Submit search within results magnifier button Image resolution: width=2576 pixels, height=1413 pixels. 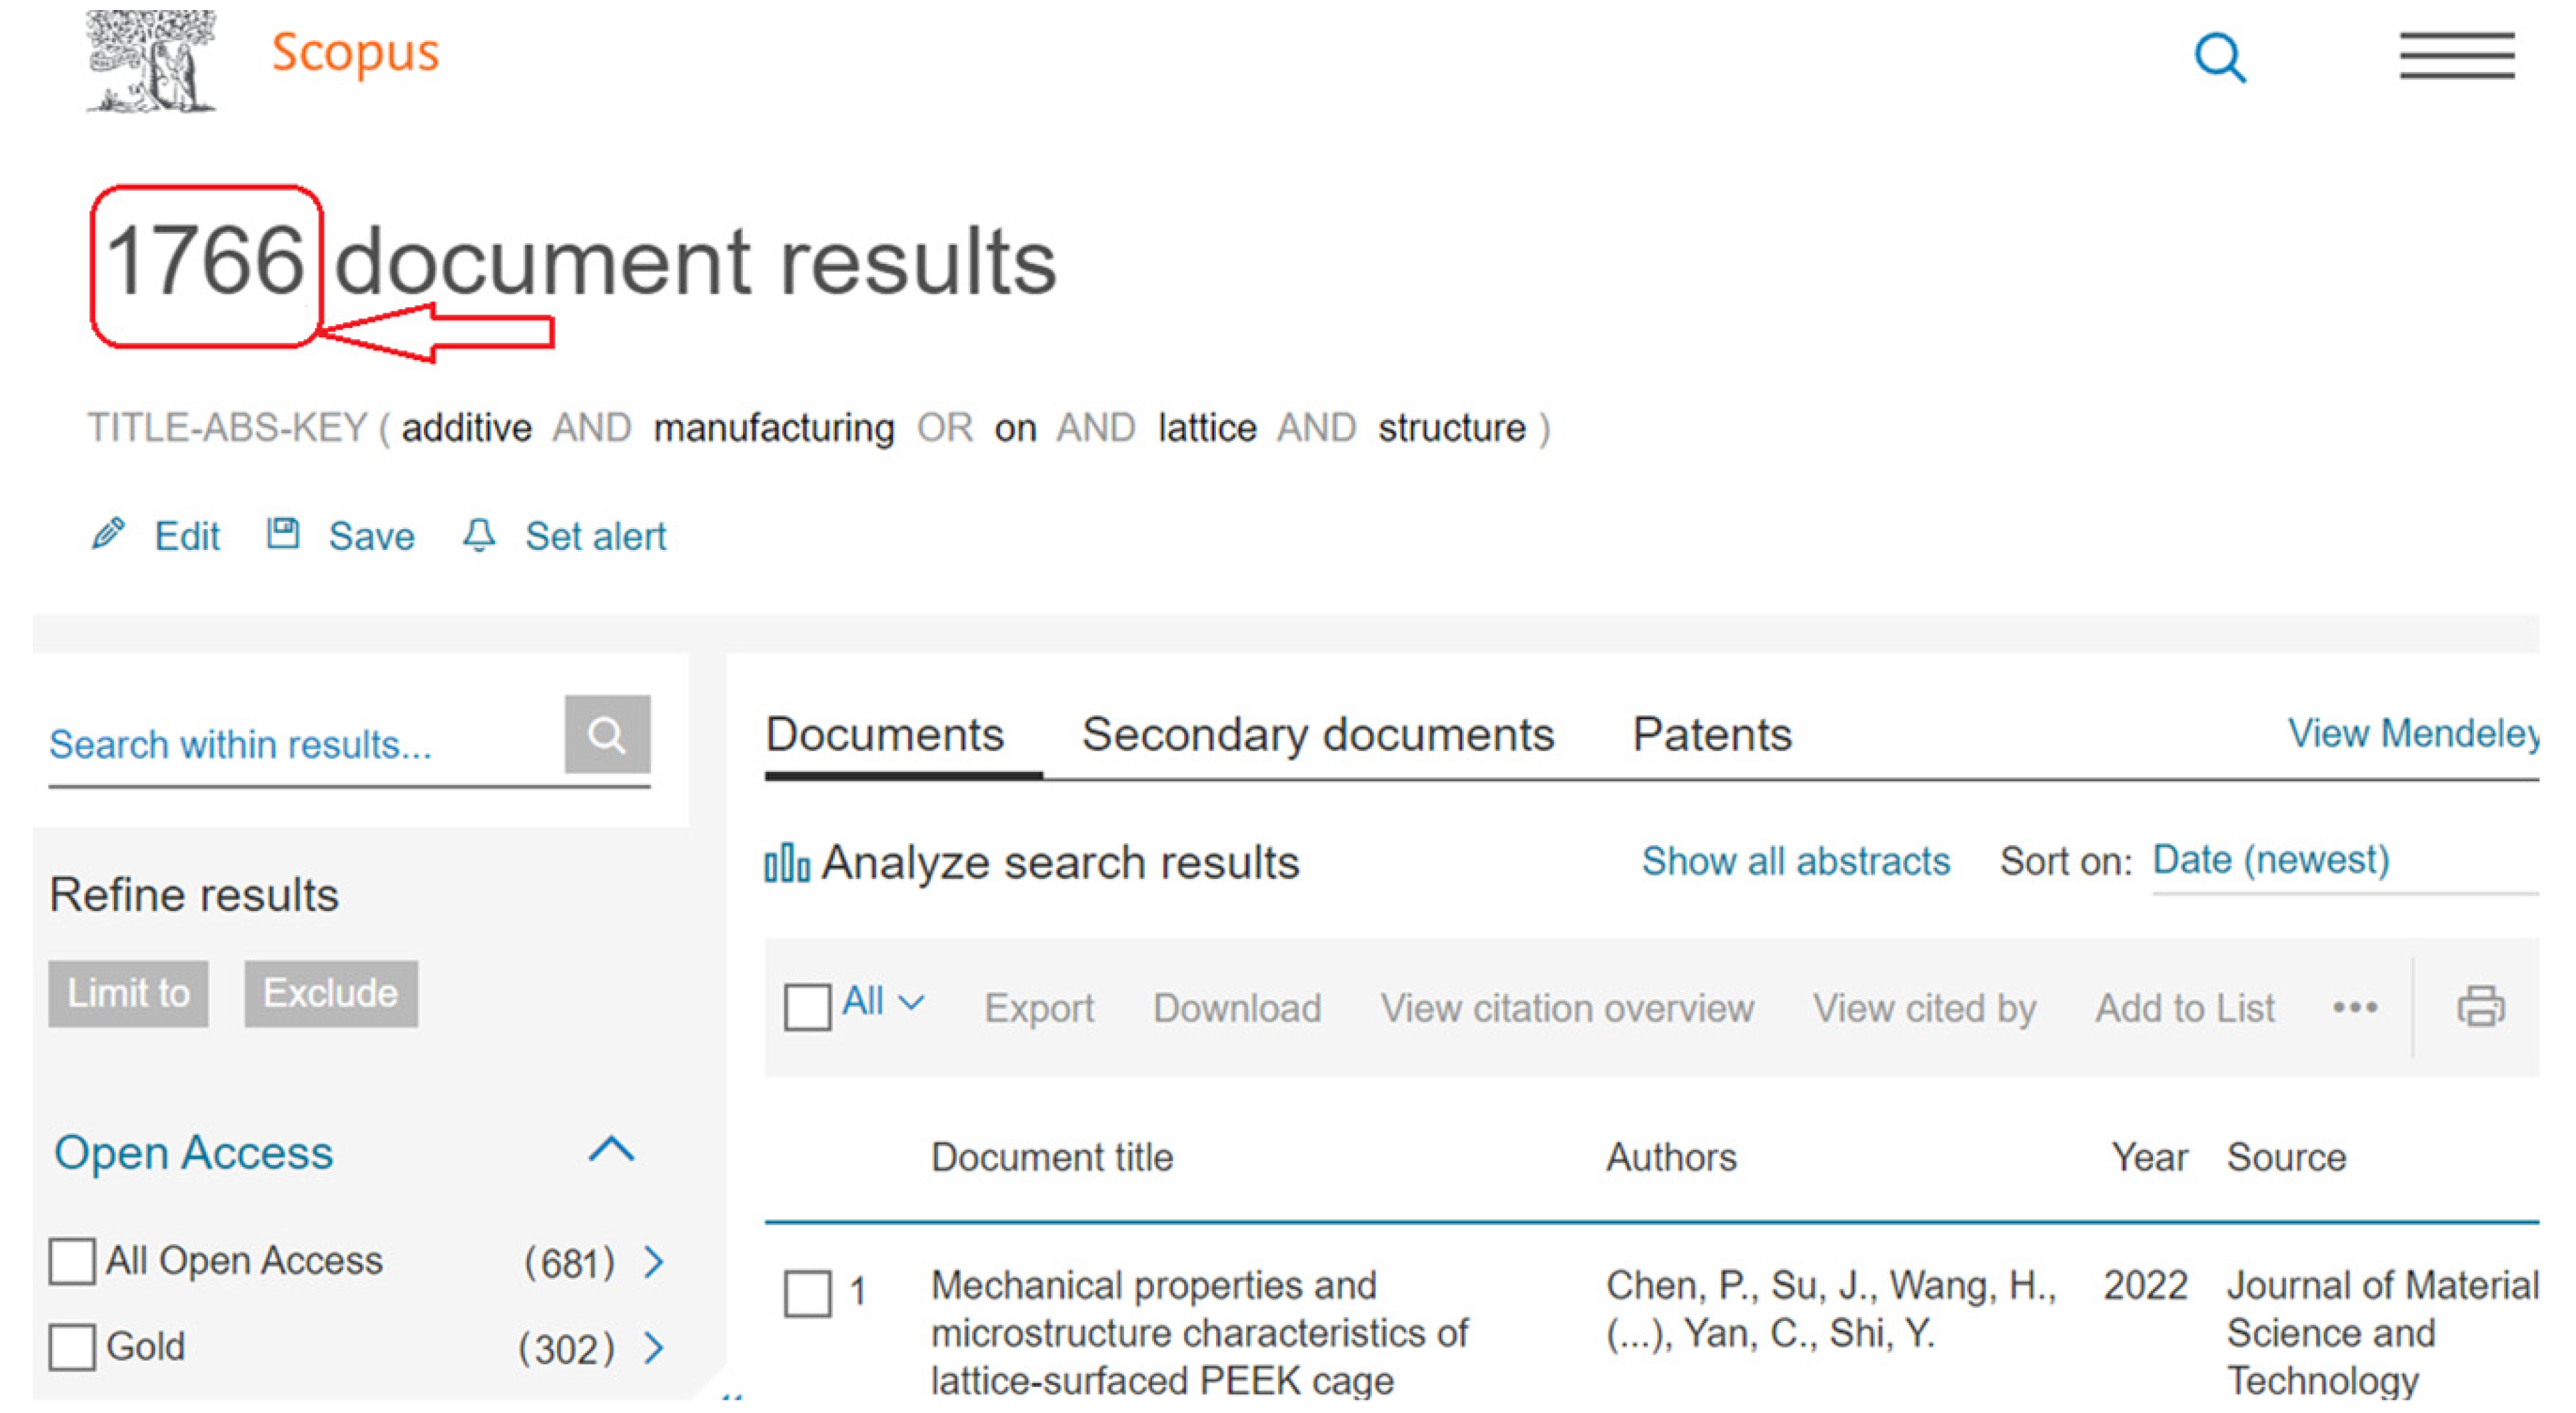[x=607, y=735]
